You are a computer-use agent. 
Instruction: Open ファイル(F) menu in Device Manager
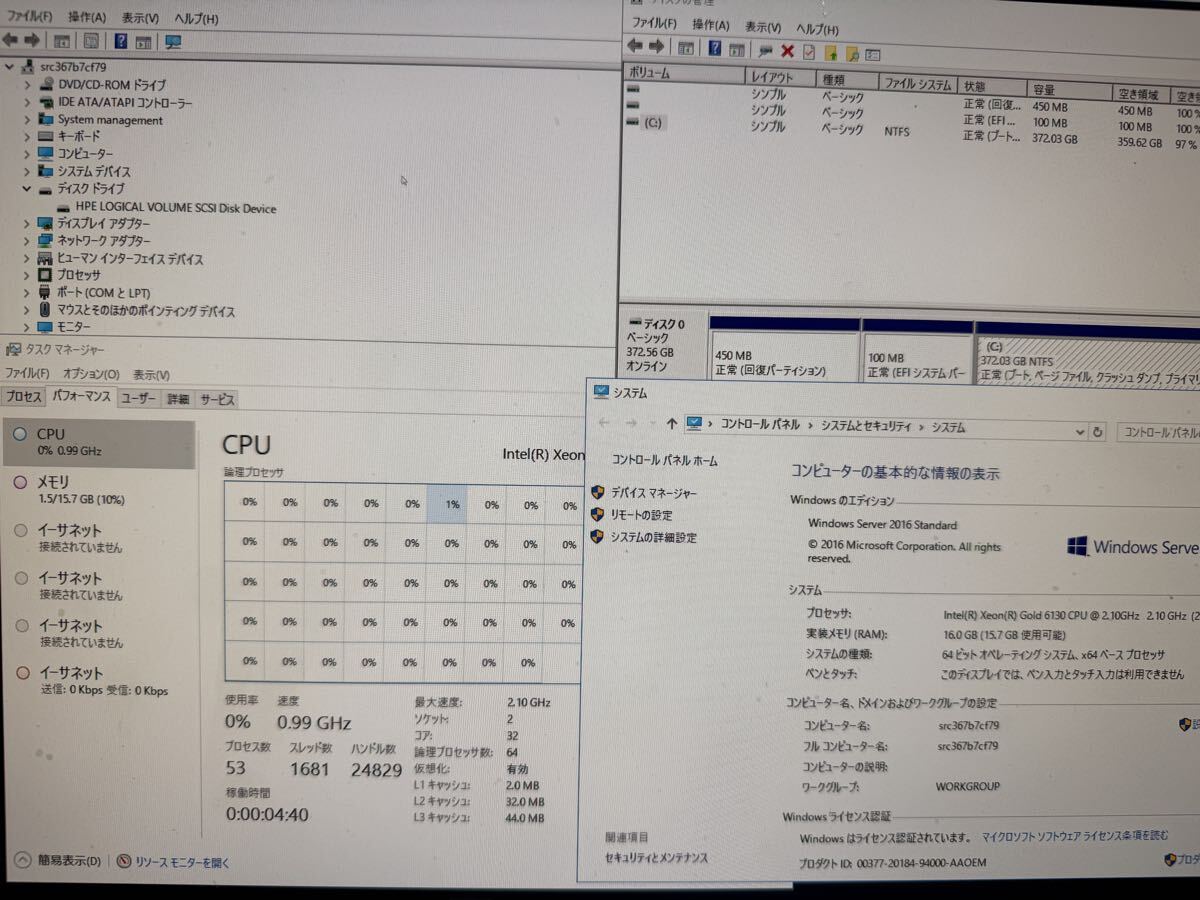[29, 17]
